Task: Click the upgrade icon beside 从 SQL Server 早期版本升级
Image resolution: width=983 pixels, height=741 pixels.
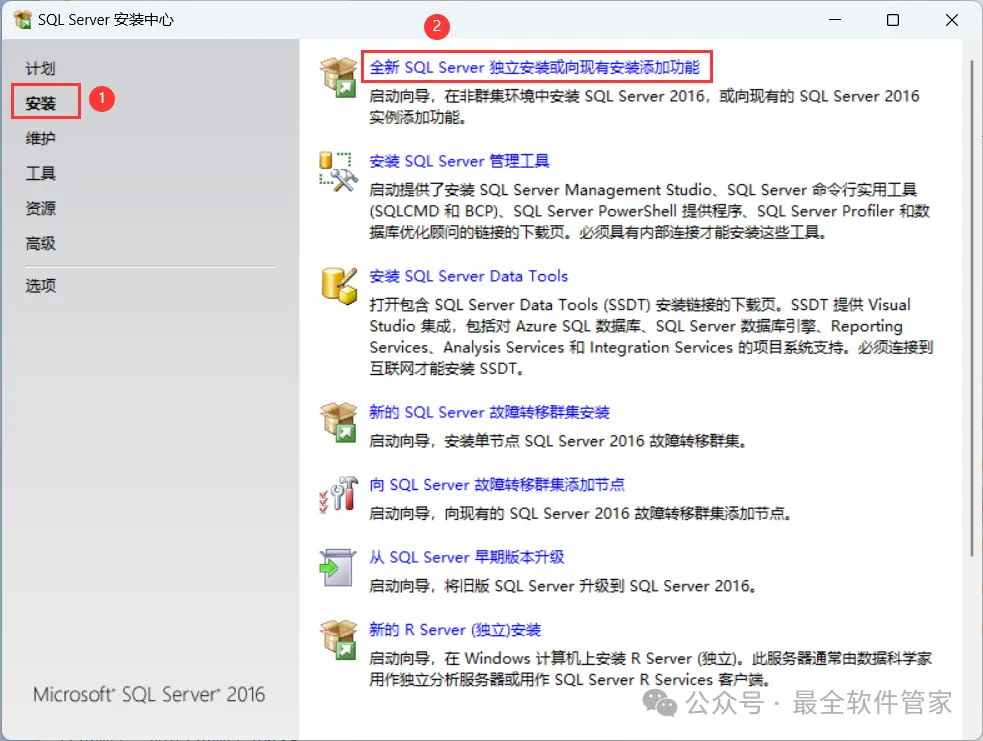Action: pyautogui.click(x=339, y=567)
